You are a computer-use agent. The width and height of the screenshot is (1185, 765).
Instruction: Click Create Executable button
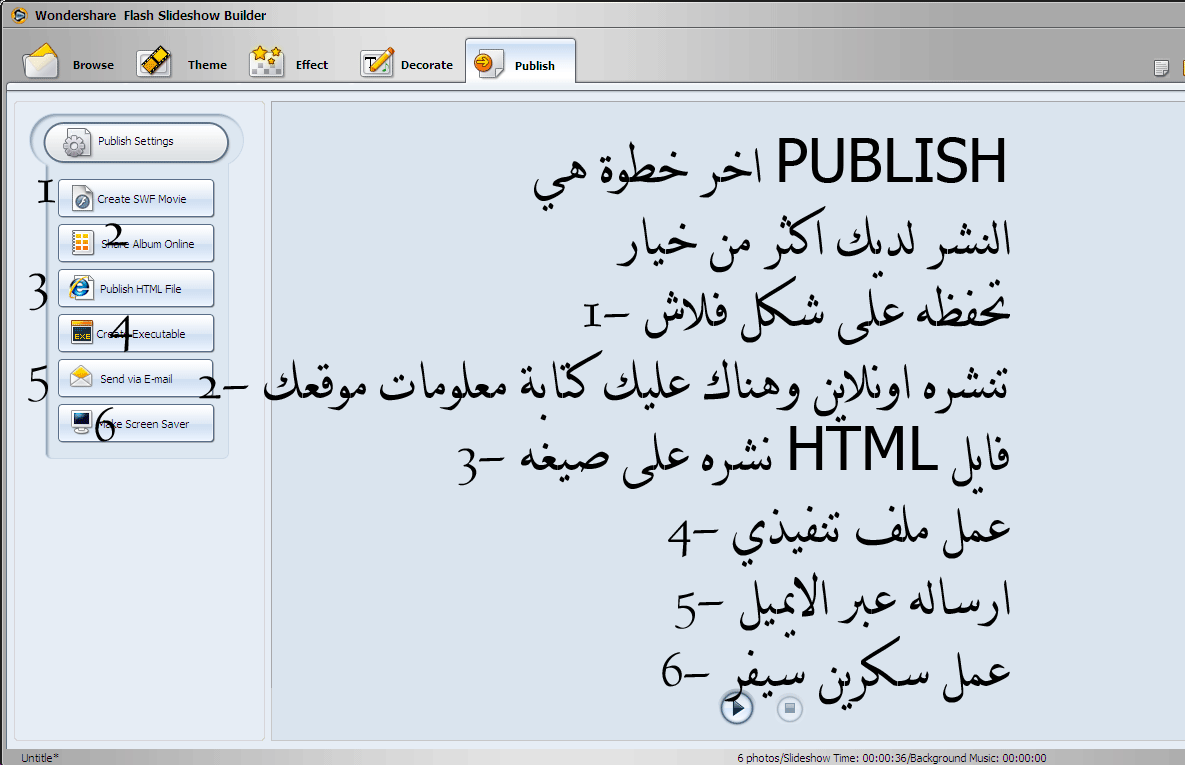coord(136,333)
